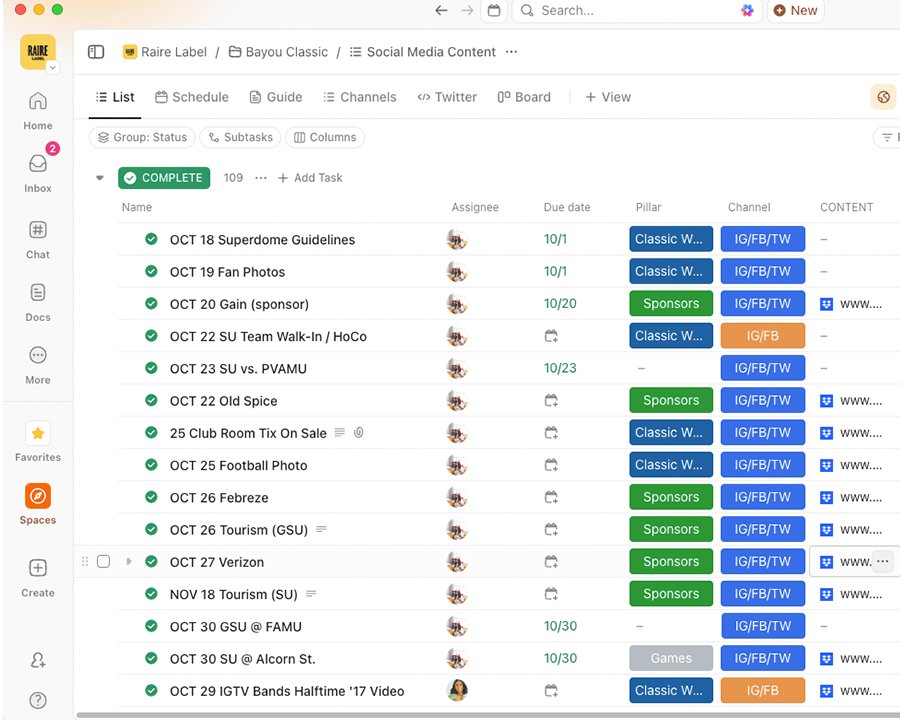The image size is (900, 720).
Task: Click the AI sparkle icon in search bar
Action: click(747, 10)
